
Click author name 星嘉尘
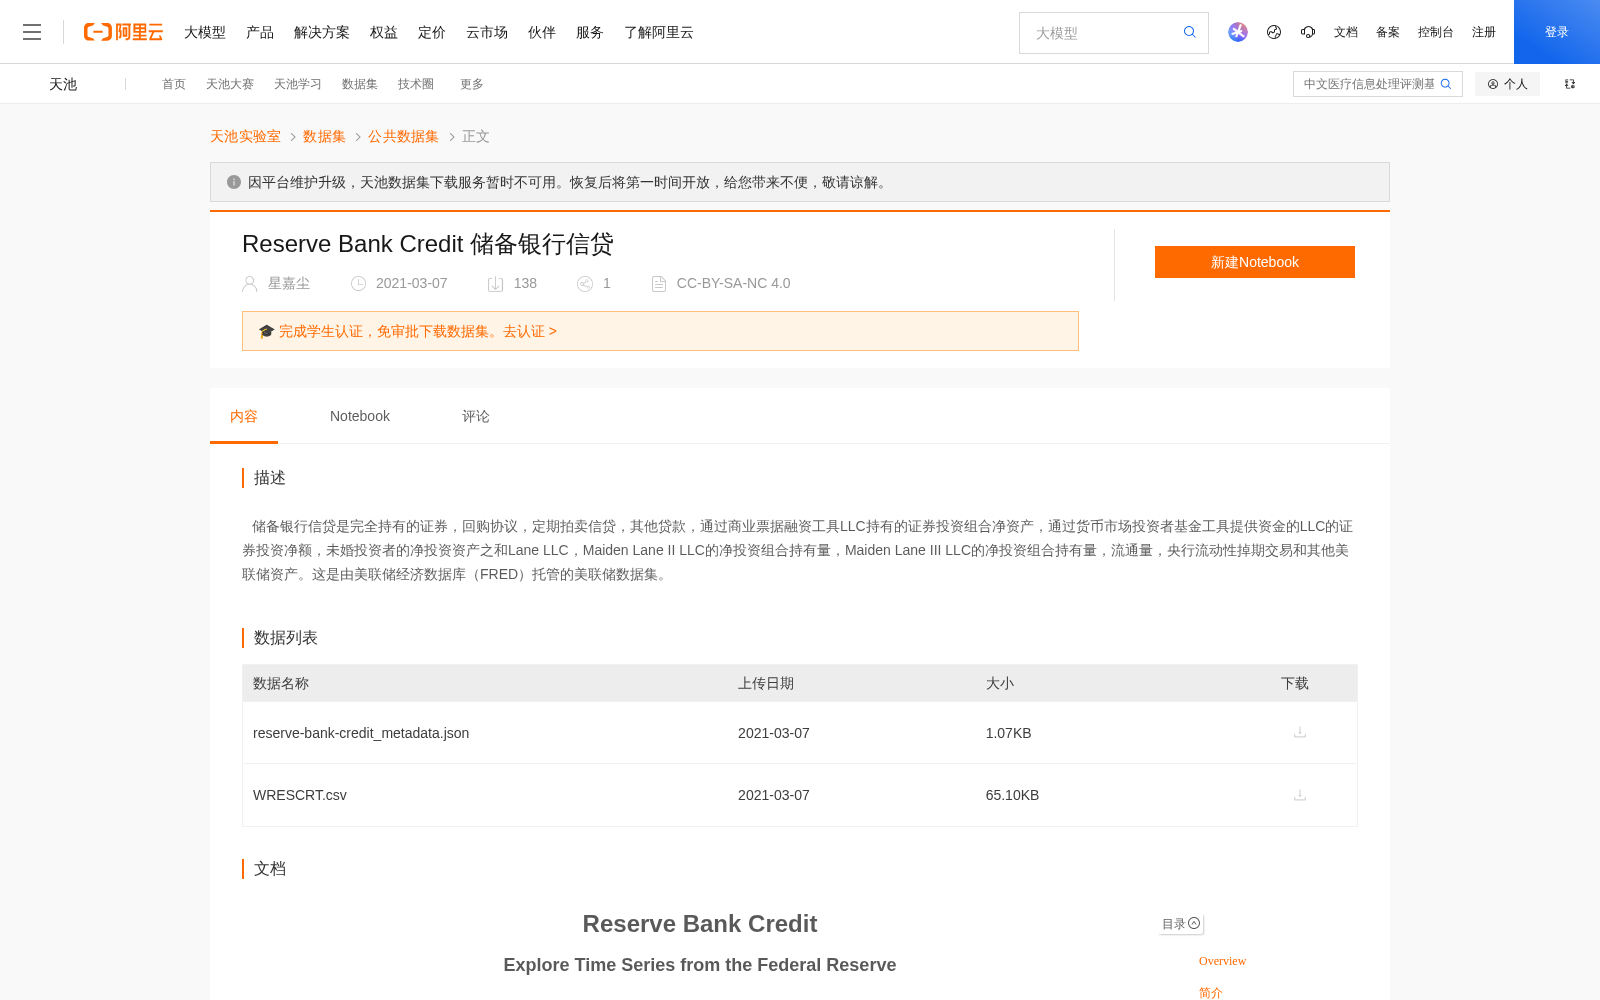click(289, 284)
